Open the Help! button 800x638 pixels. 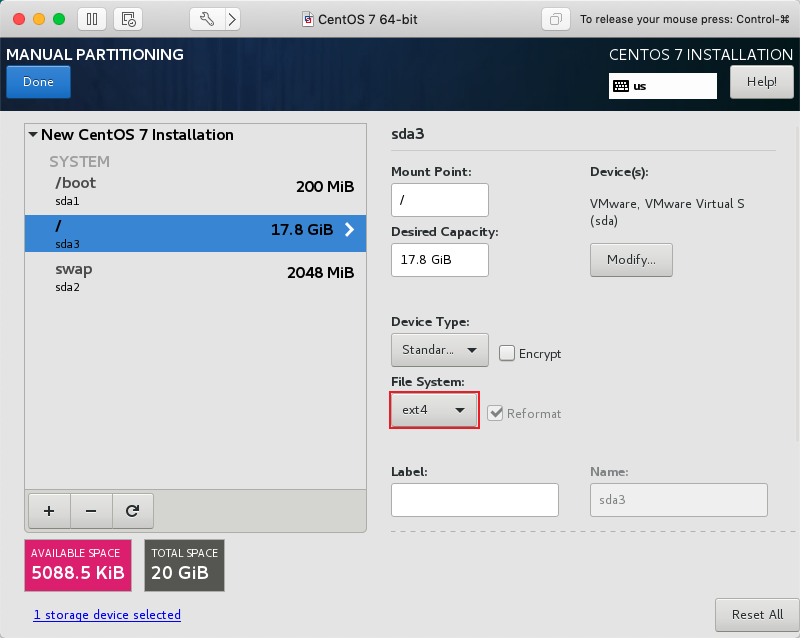coord(762,82)
